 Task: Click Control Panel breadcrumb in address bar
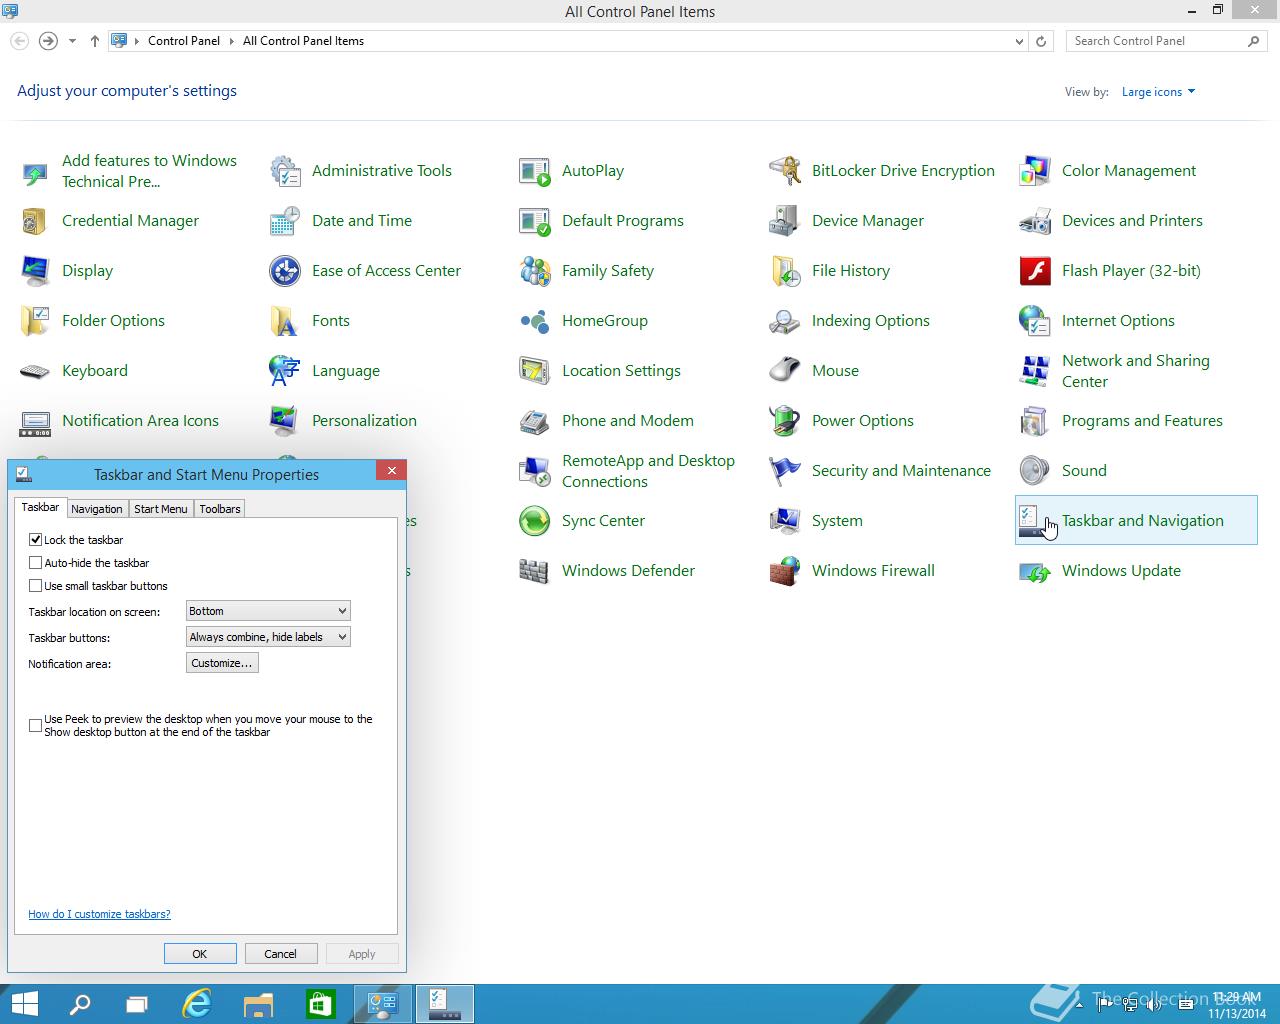pyautogui.click(x=184, y=41)
